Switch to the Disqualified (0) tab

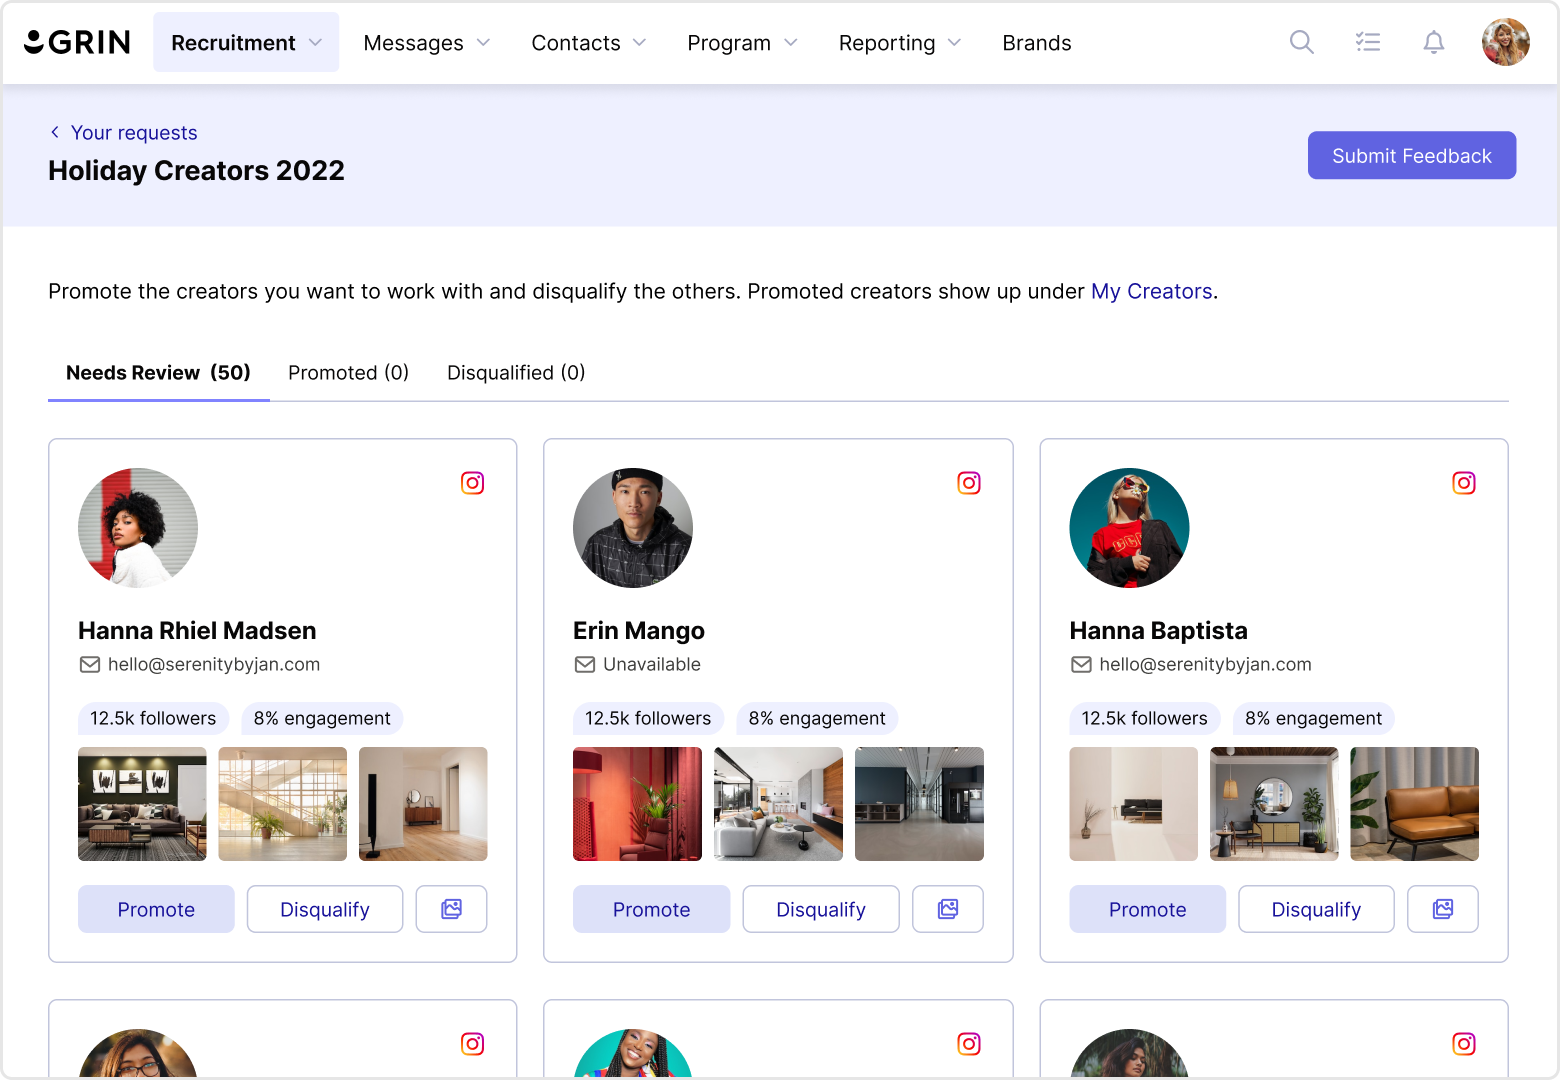tap(516, 373)
